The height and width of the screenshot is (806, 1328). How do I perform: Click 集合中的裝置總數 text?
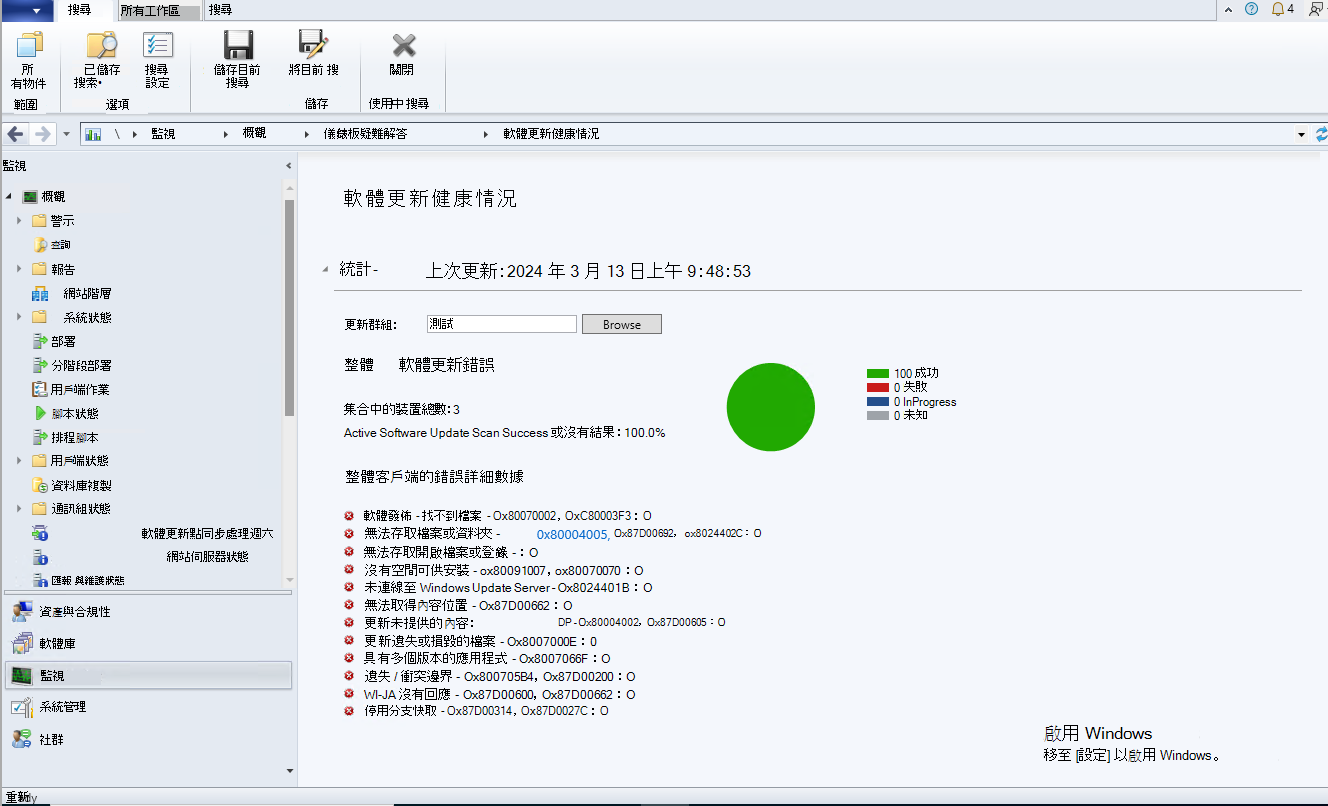click(x=401, y=409)
